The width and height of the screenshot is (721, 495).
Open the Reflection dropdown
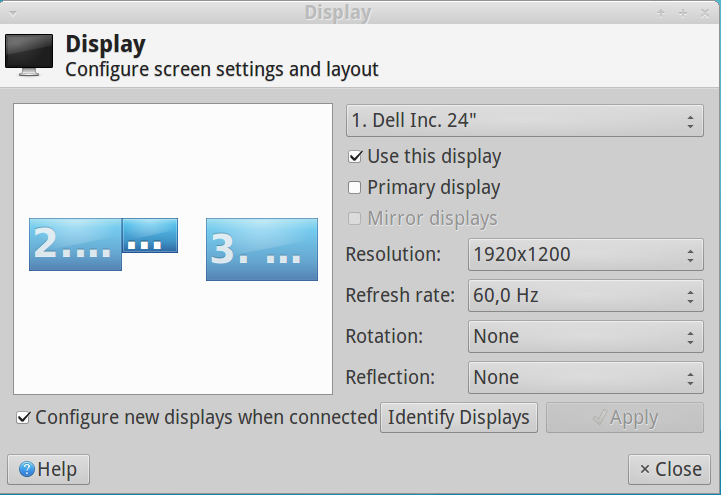pyautogui.click(x=585, y=377)
